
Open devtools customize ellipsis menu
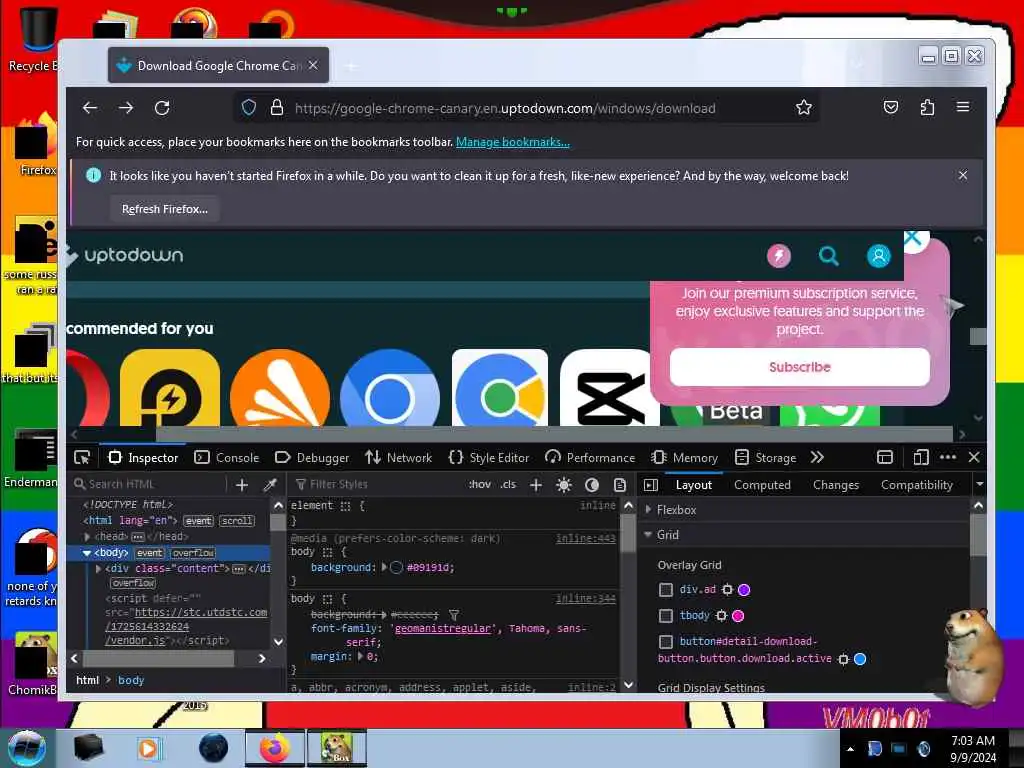(x=948, y=457)
